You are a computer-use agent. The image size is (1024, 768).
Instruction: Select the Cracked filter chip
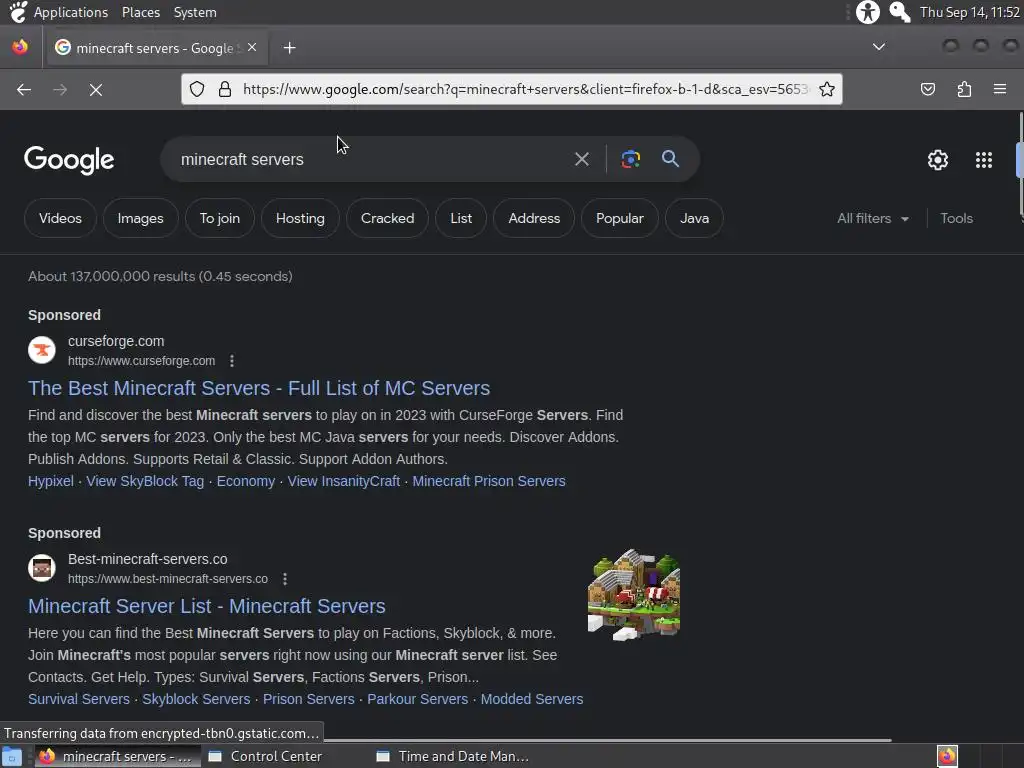point(387,218)
